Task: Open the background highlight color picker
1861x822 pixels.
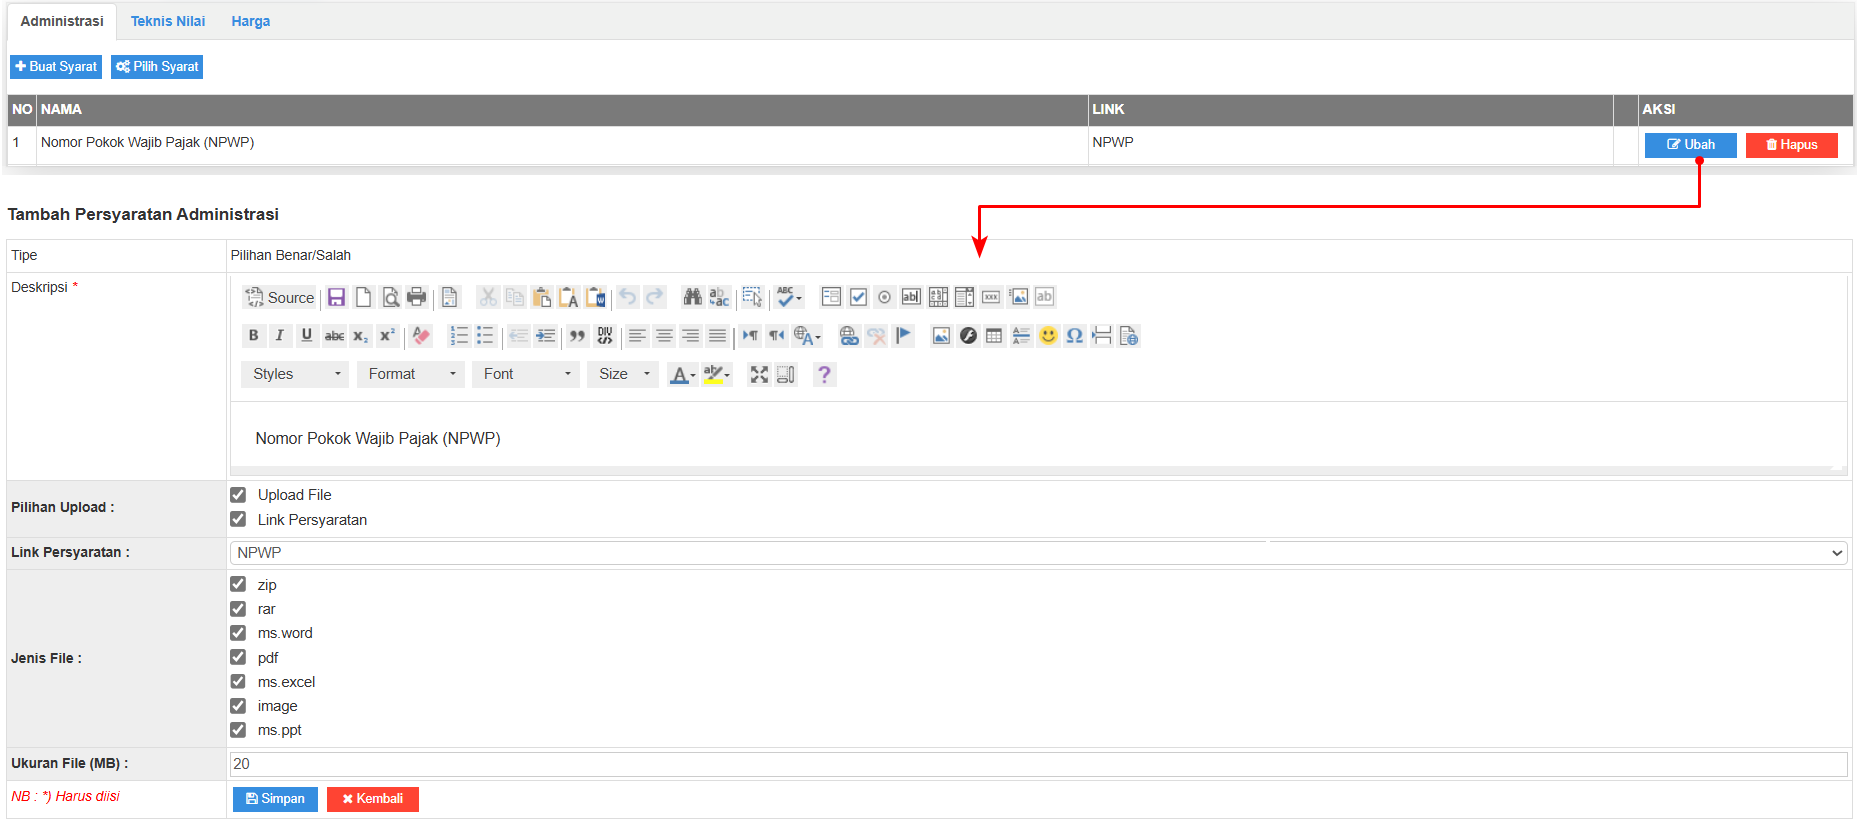Action: point(717,374)
